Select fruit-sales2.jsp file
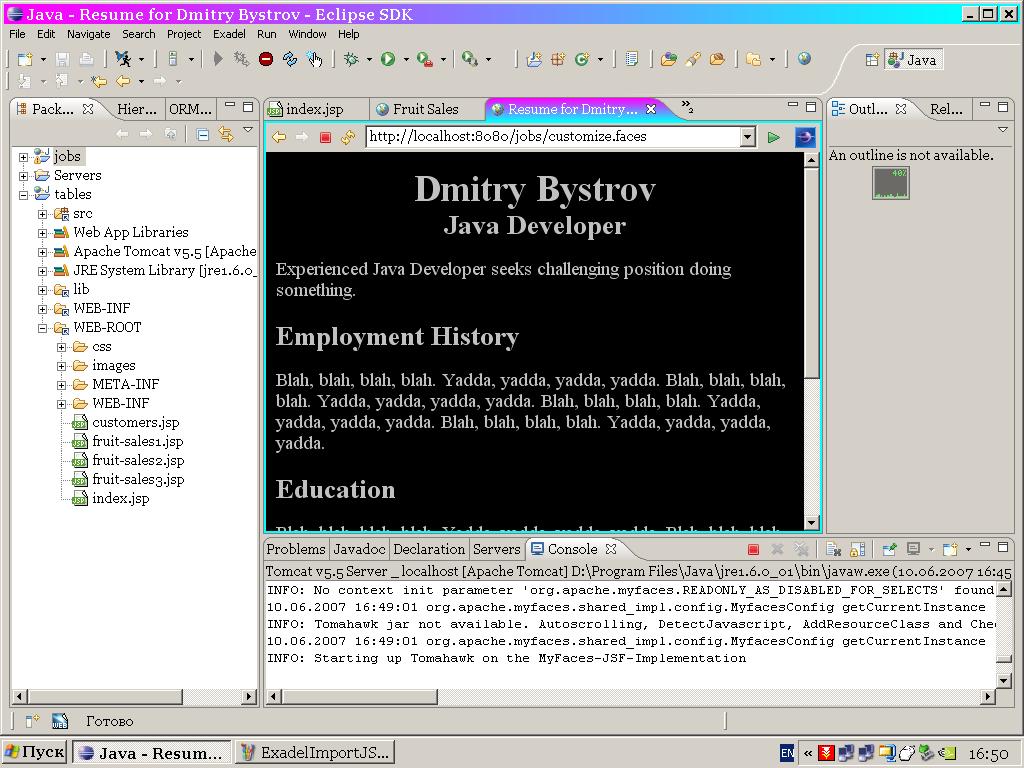The height and width of the screenshot is (768, 1024). (138, 460)
